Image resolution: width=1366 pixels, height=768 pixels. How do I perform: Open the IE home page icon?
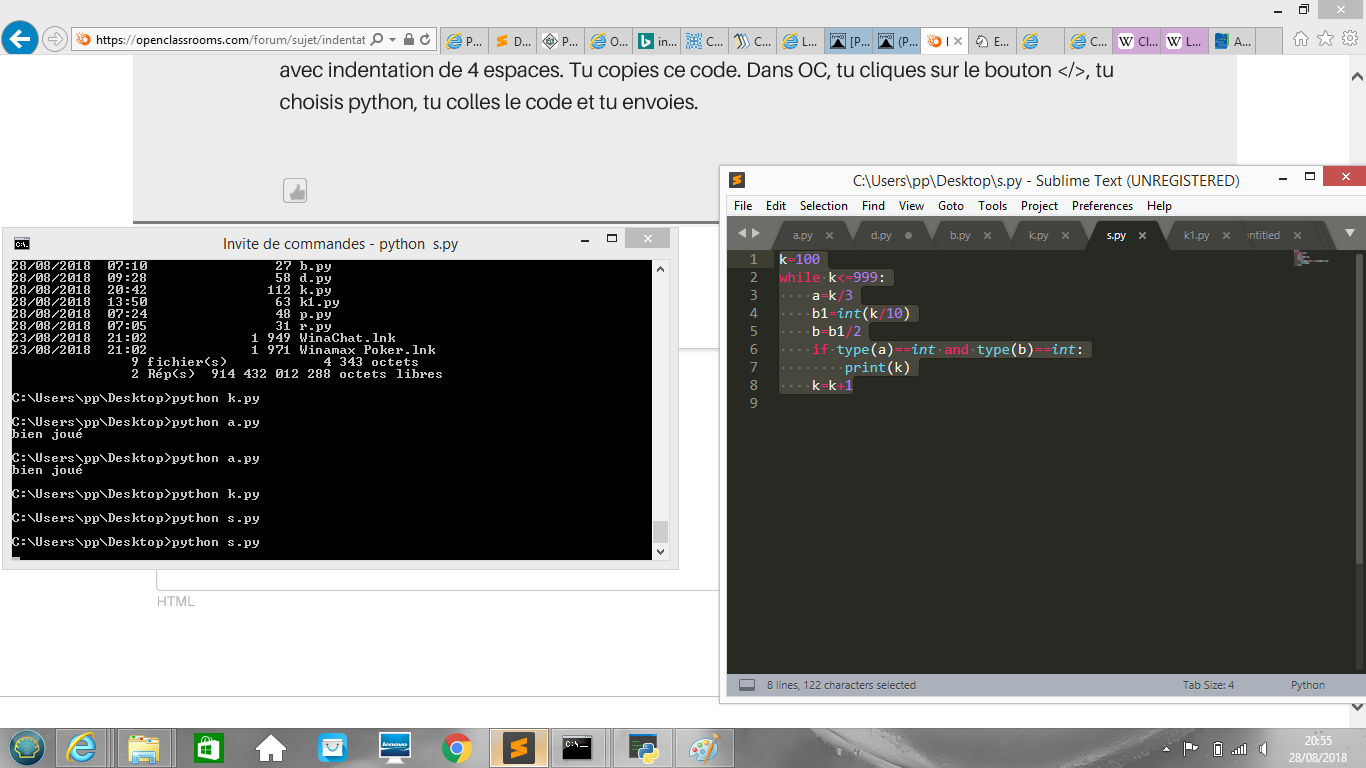point(1300,39)
